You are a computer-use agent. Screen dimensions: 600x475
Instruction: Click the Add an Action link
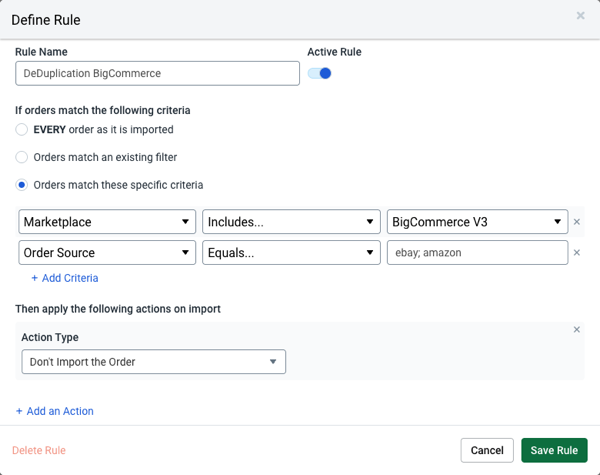pos(55,411)
